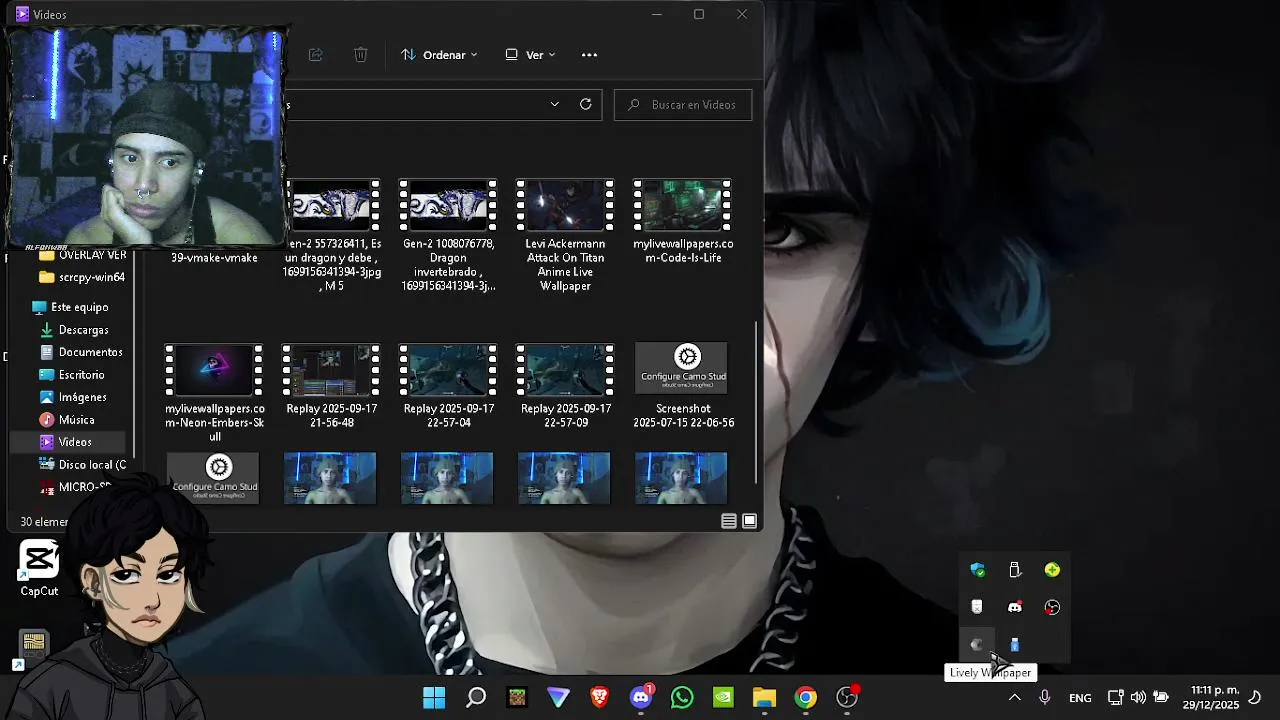Toggle the do not disturb moon icon
1280x720 pixels.
[1256, 698]
